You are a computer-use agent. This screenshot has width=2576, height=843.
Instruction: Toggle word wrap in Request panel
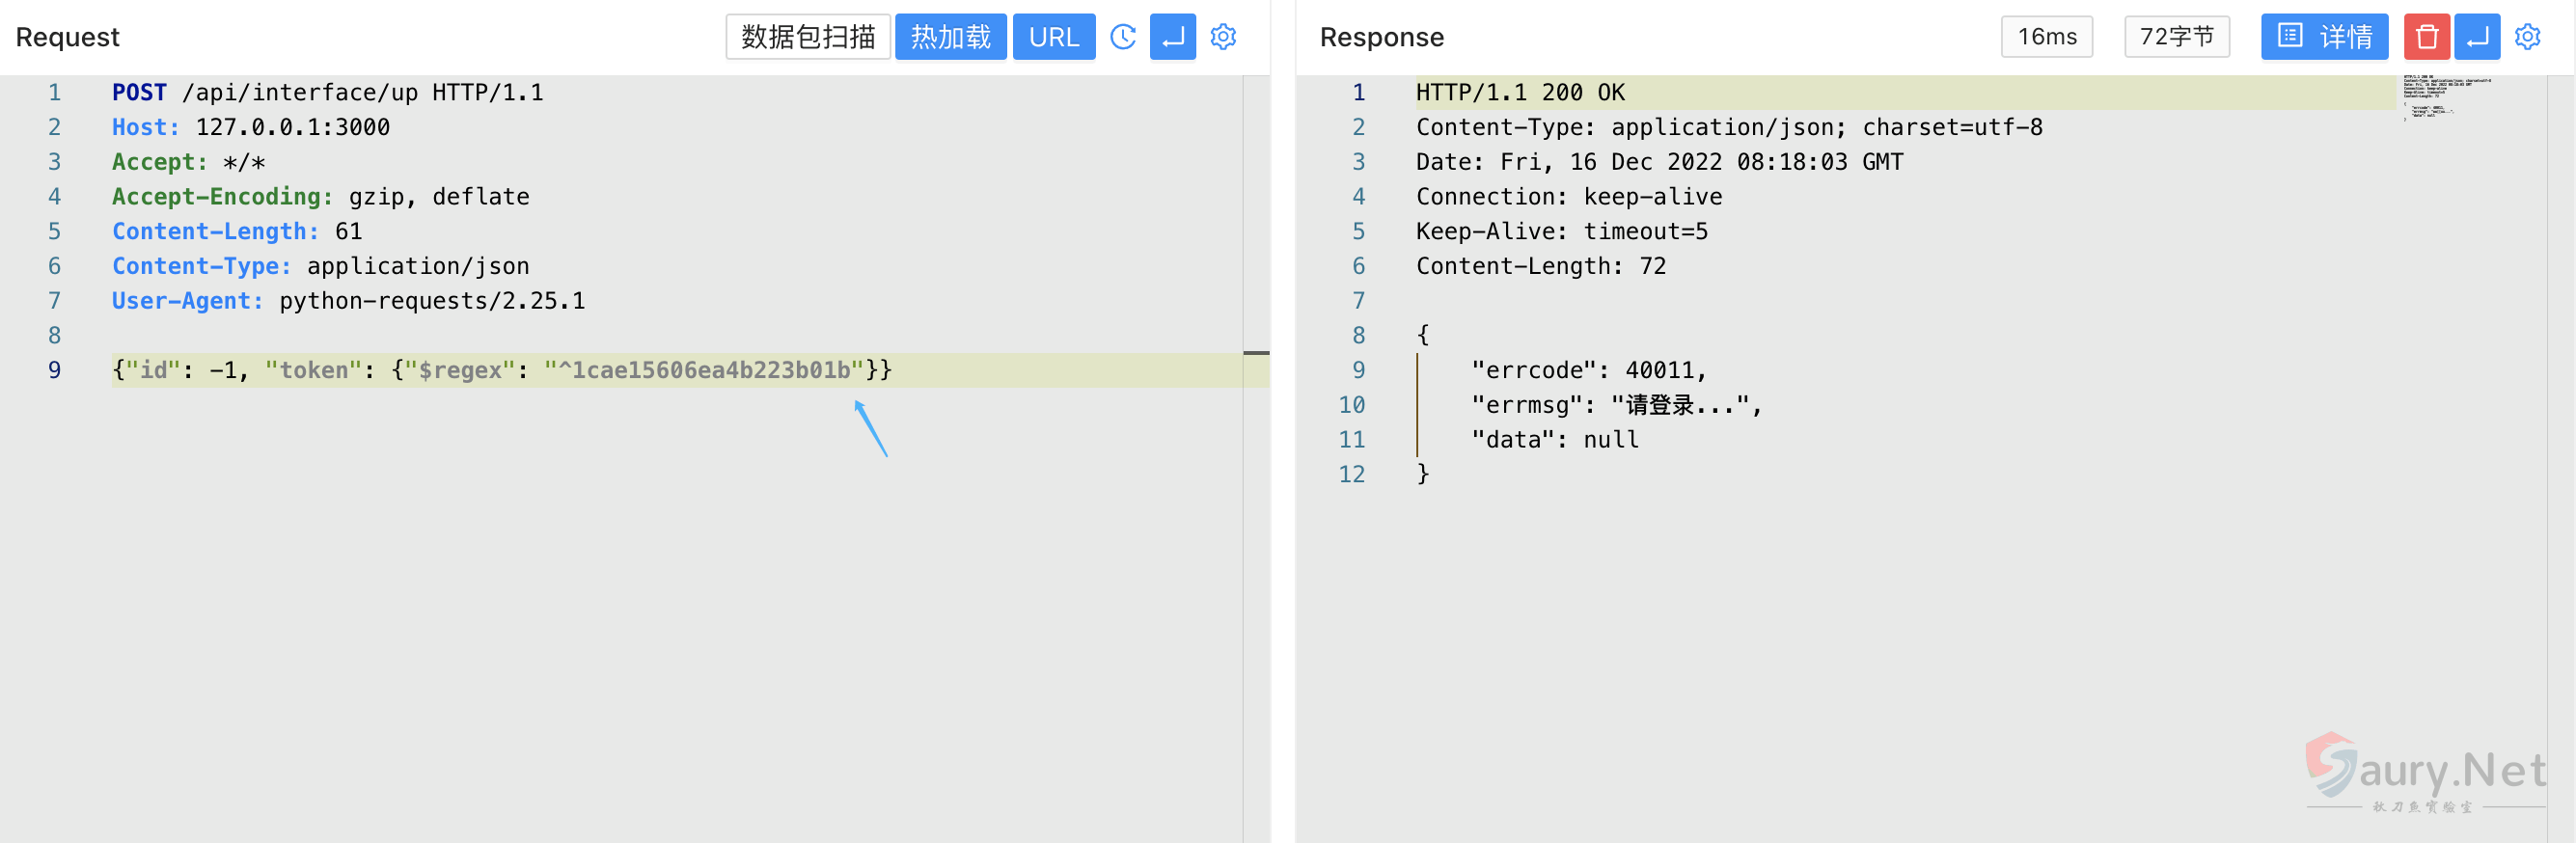[x=1172, y=37]
